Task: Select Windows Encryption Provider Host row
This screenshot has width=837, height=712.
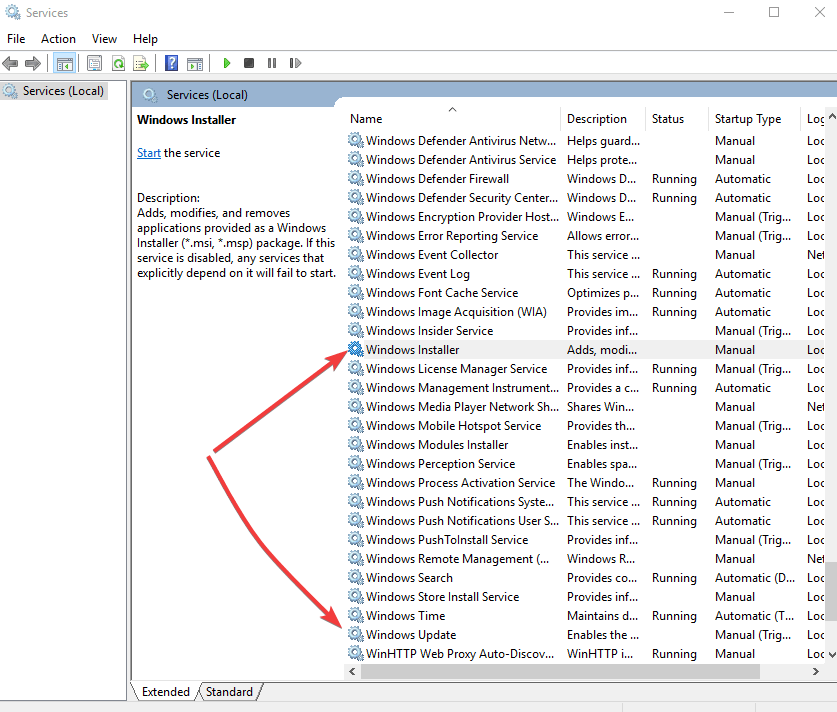Action: (586, 217)
